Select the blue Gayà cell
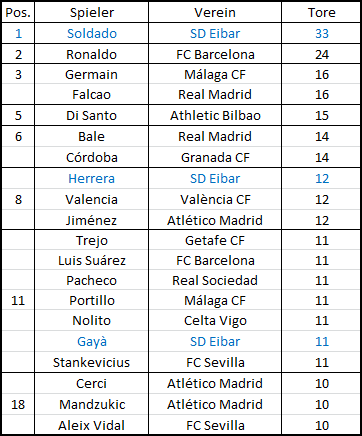 point(91,341)
